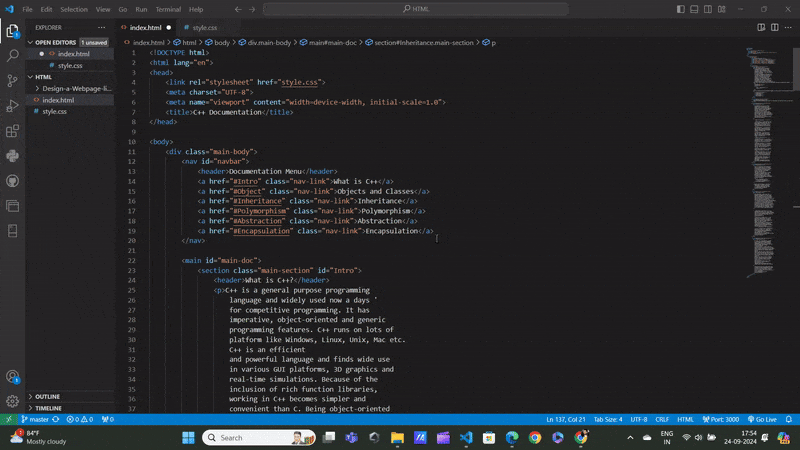Select style.css in Open Editors list
Image resolution: width=800 pixels, height=450 pixels.
coord(70,65)
